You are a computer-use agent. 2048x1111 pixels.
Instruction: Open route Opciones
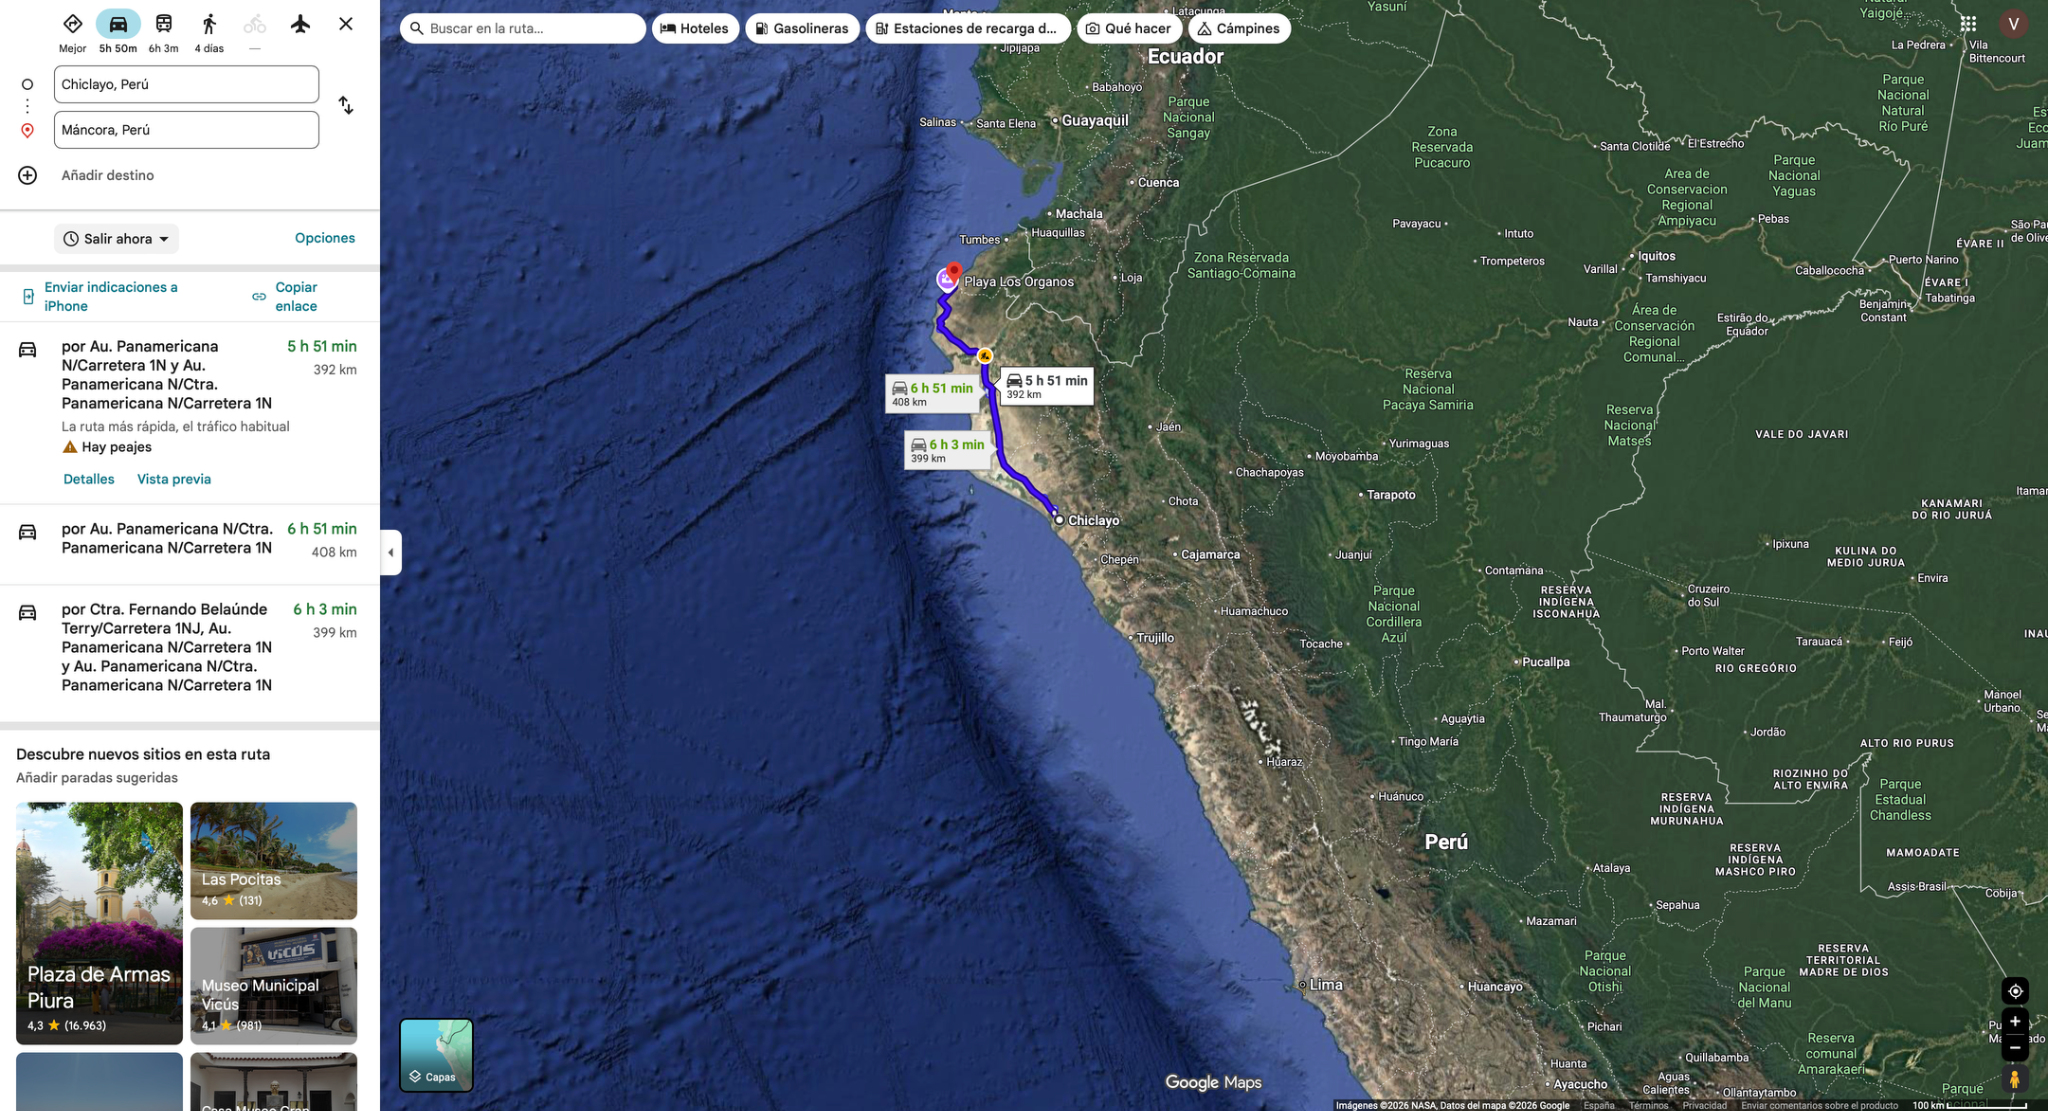(325, 238)
